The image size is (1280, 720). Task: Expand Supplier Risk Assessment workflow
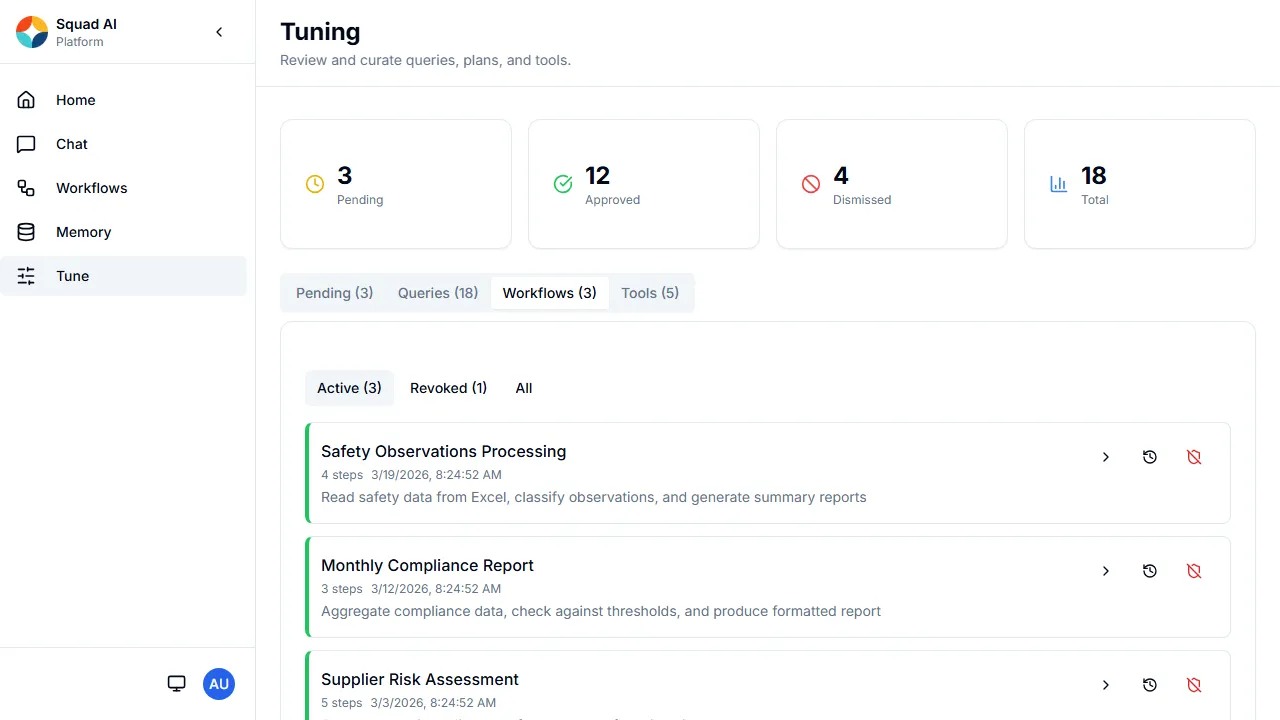pyautogui.click(x=1106, y=685)
